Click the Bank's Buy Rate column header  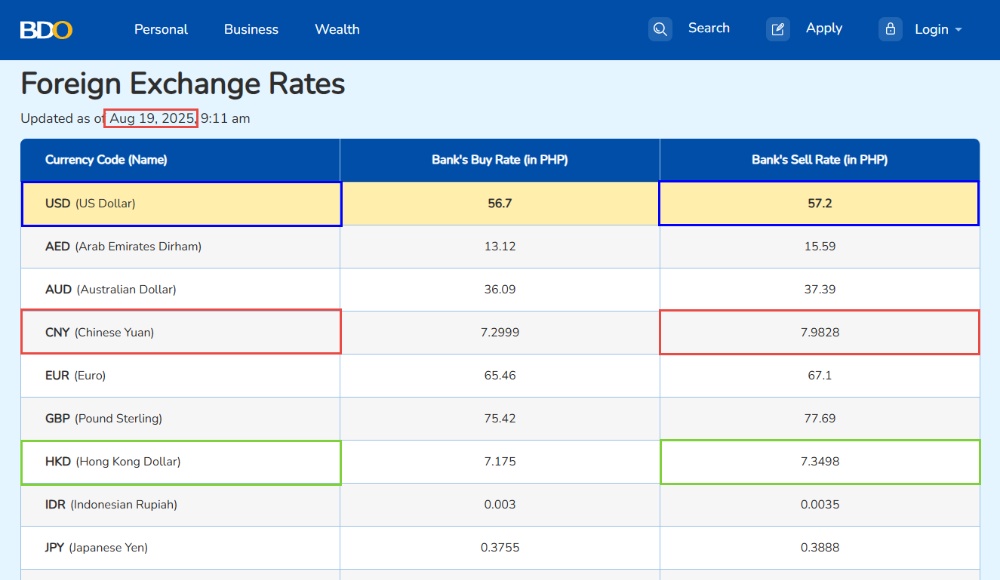[500, 160]
